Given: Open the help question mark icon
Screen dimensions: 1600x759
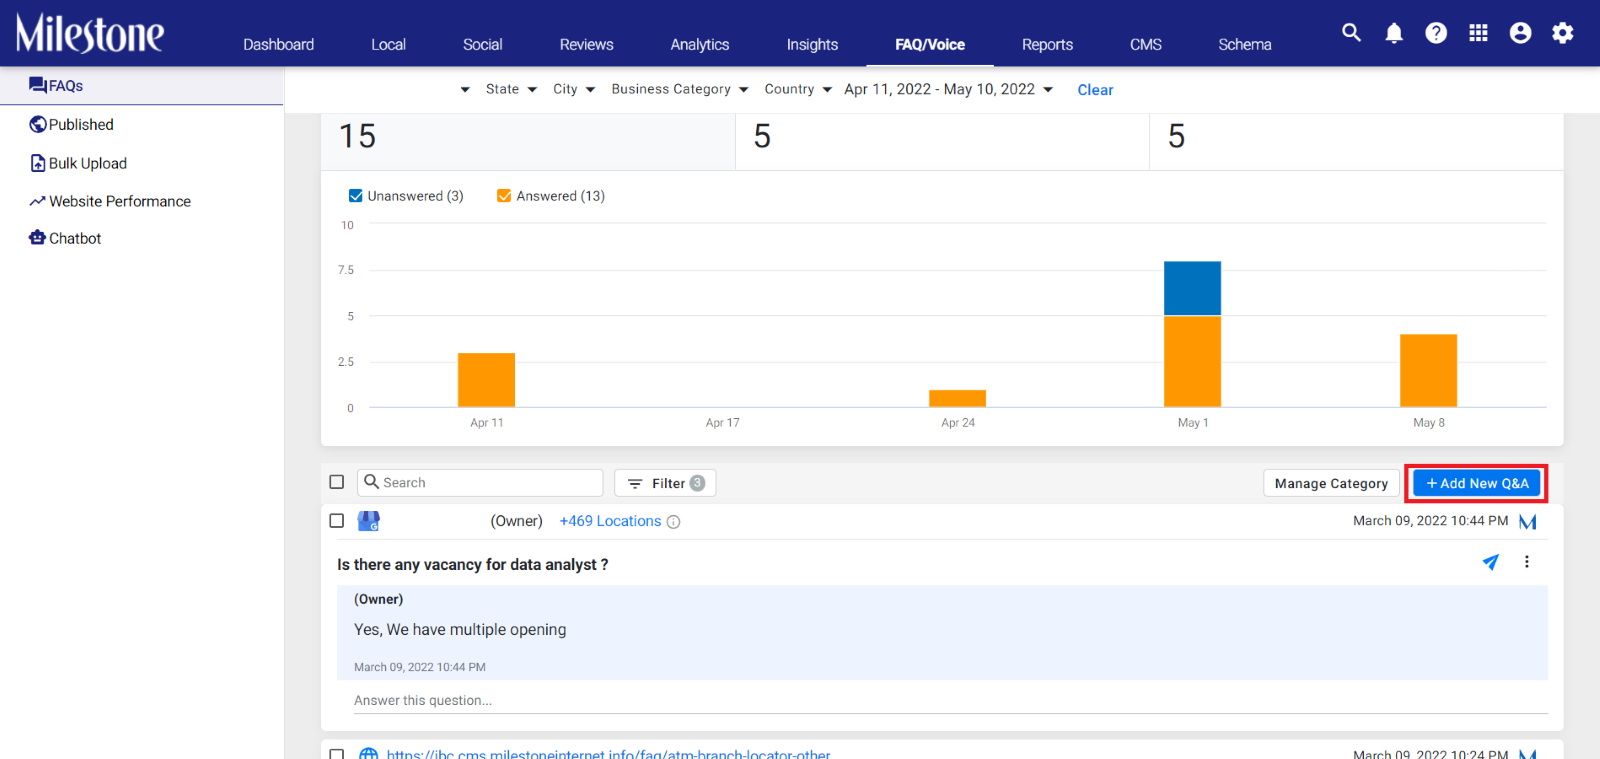Looking at the screenshot, I should tap(1436, 33).
